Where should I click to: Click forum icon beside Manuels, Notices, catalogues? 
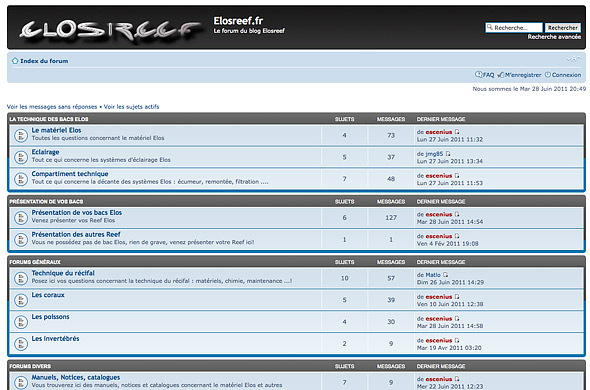click(21, 382)
